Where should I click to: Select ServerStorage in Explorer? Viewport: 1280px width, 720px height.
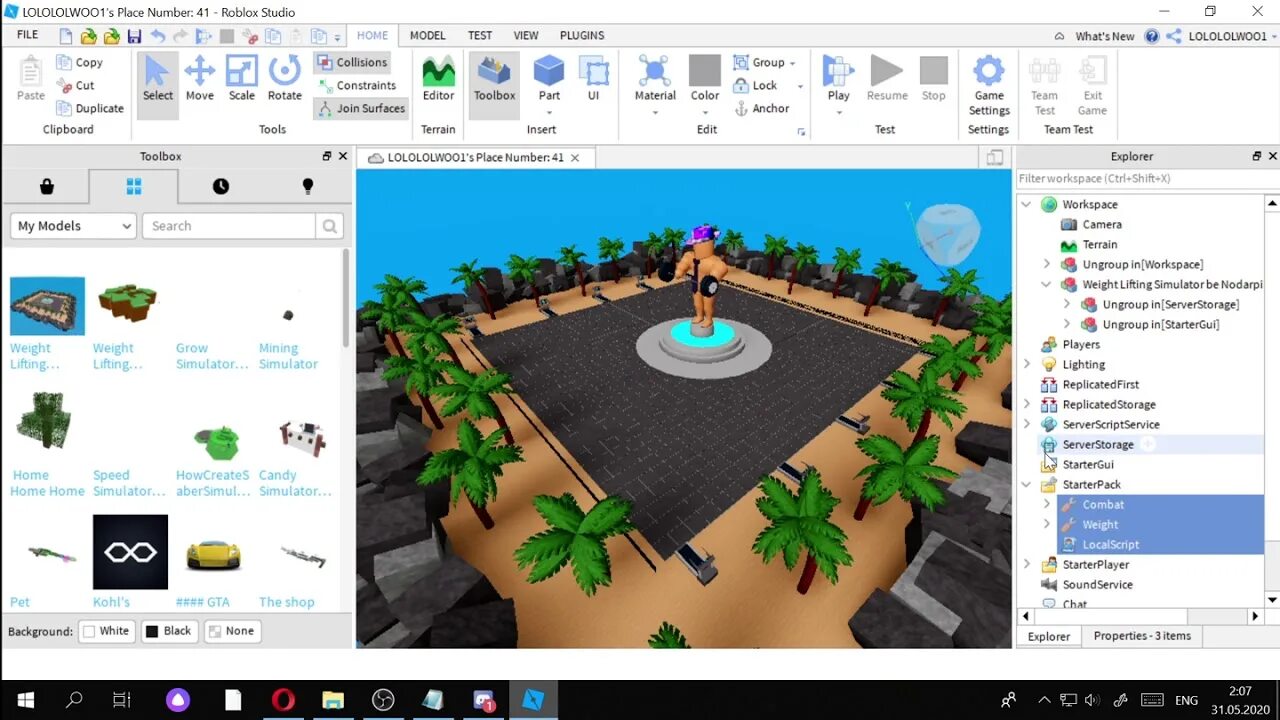coord(1097,444)
